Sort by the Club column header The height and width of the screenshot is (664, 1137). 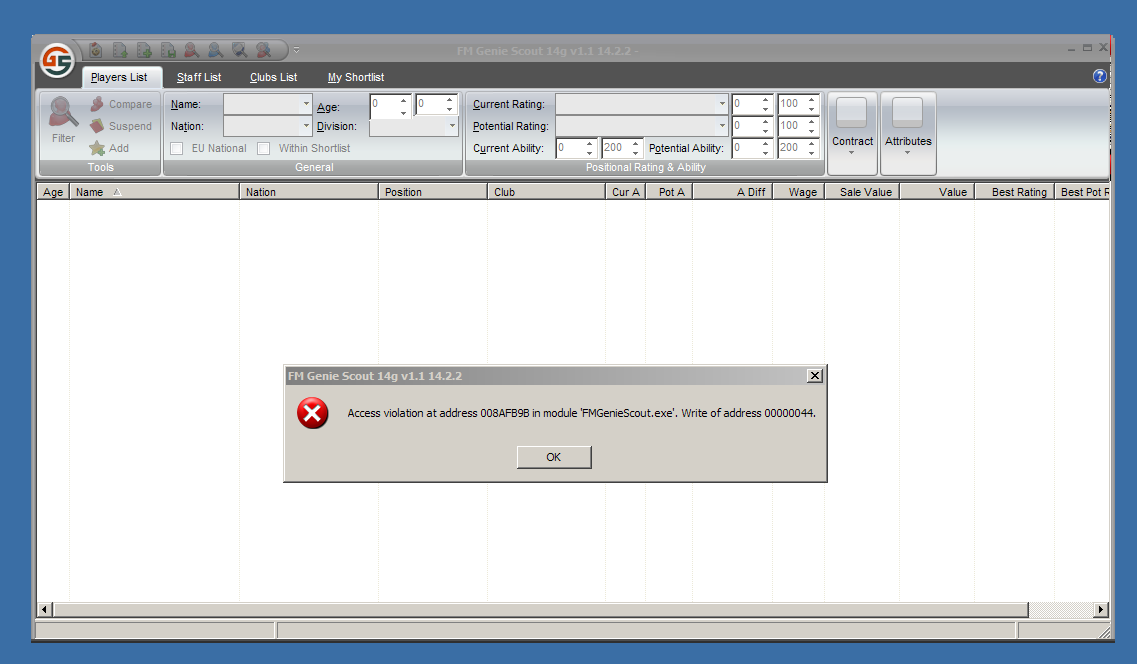pos(547,192)
